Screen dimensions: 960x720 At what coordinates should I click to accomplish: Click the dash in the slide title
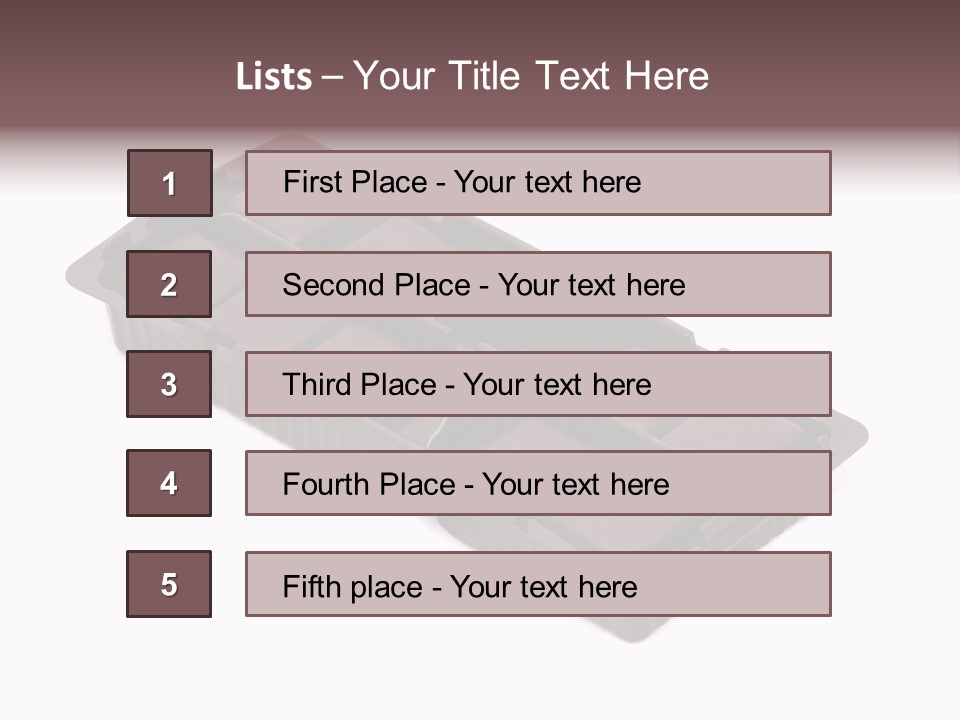pyautogui.click(x=332, y=78)
